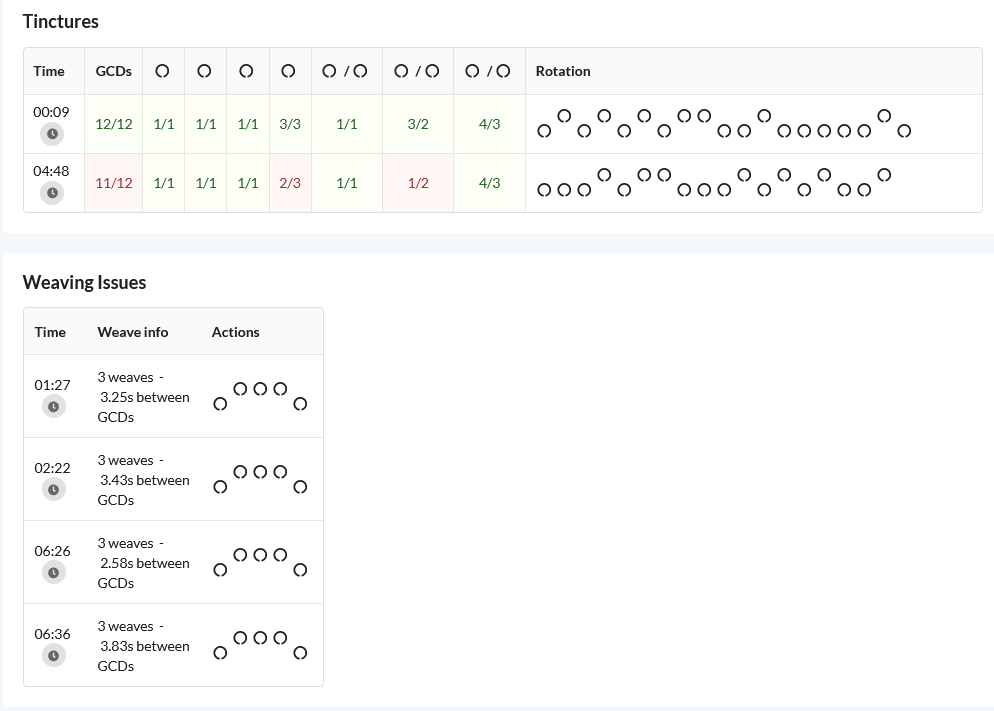Image resolution: width=994 pixels, height=711 pixels.
Task: Click the 06:36 timestamp text
Action: (x=53, y=634)
